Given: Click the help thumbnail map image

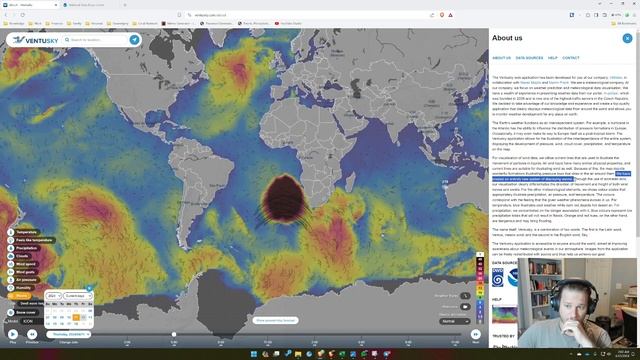Looking at the screenshot, I should 504,315.
